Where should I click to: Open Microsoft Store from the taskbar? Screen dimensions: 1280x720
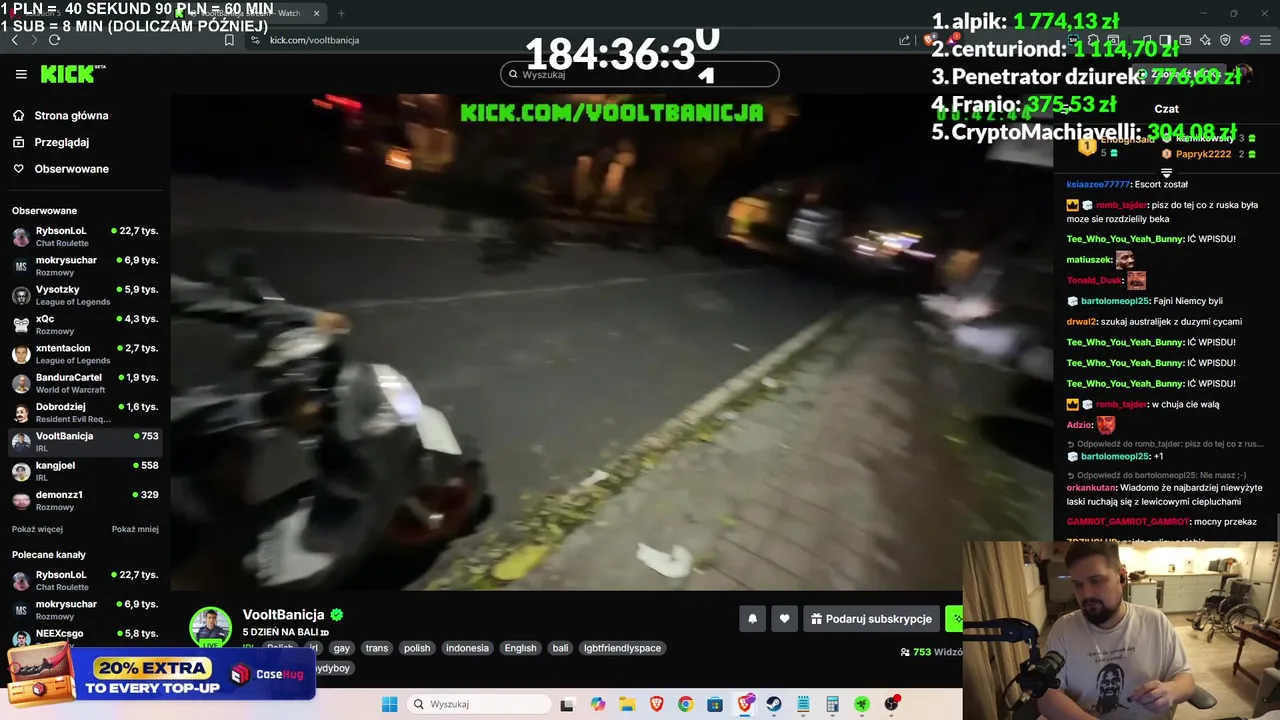[715, 704]
